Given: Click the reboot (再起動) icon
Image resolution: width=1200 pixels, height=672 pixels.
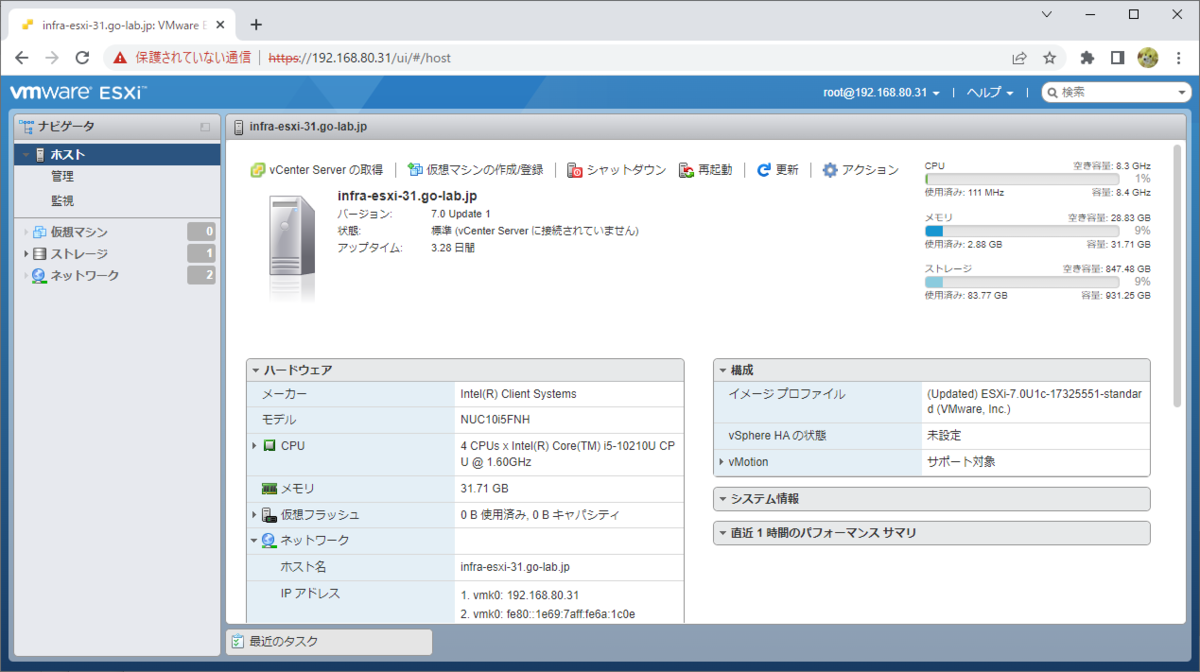Looking at the screenshot, I should coord(686,170).
